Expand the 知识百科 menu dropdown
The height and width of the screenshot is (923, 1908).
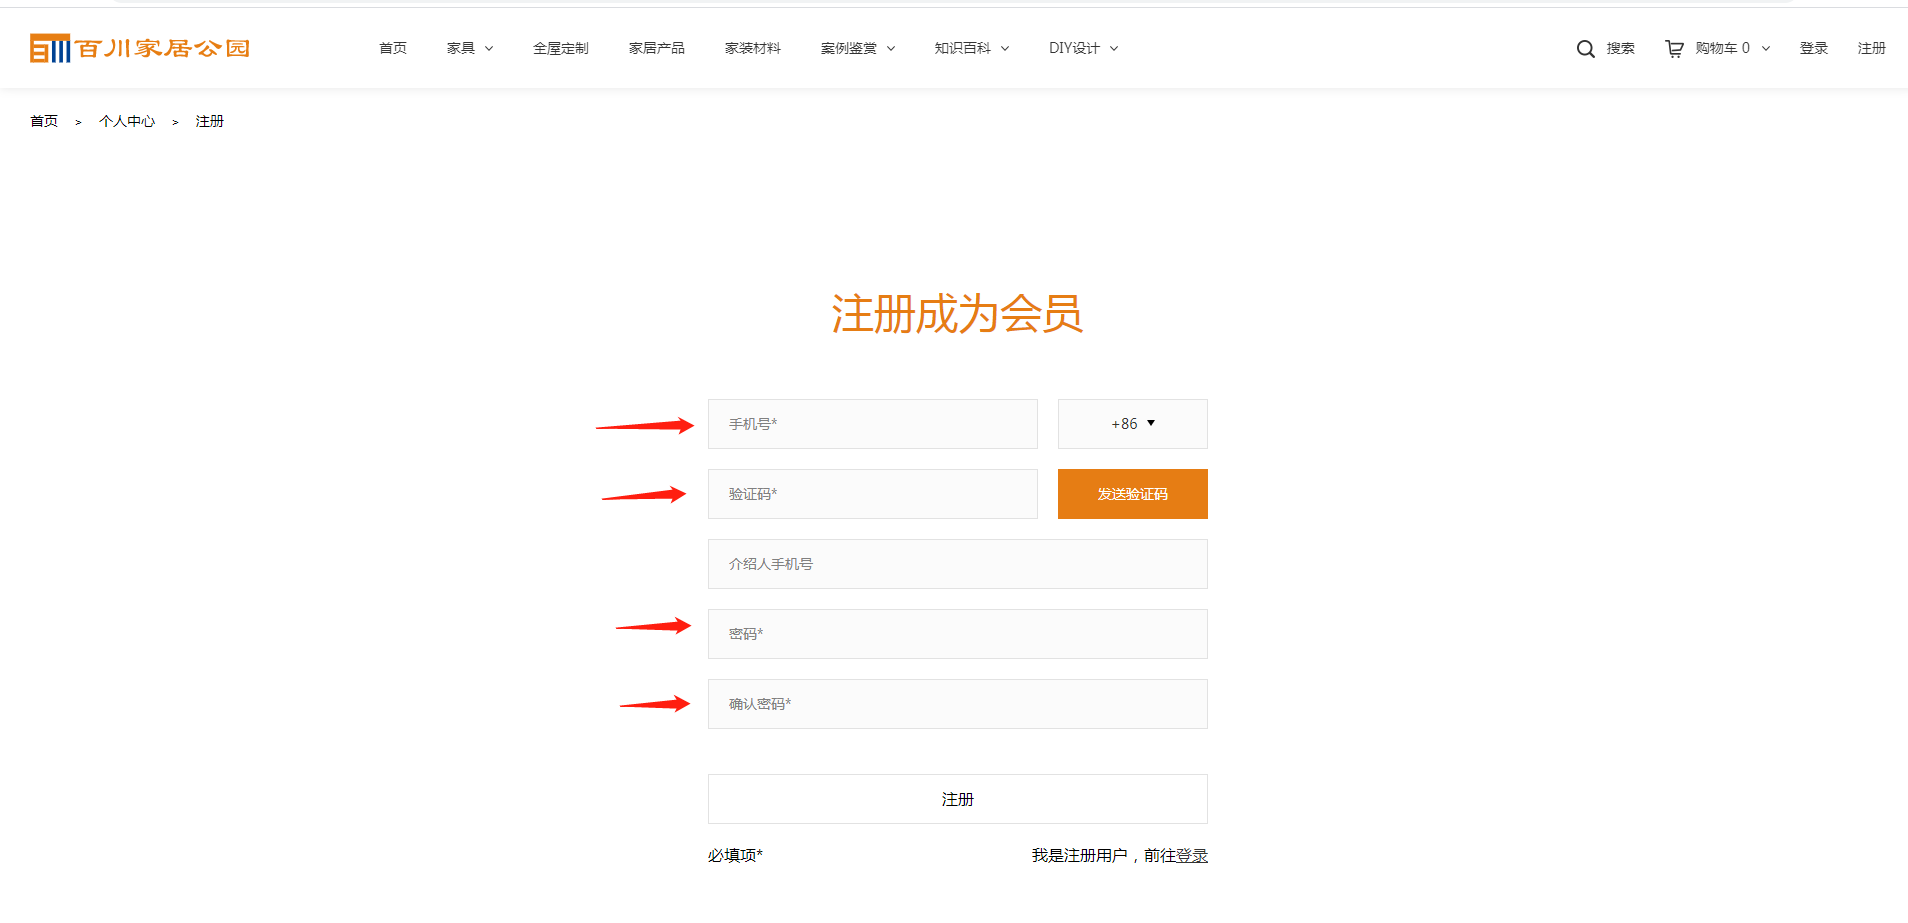(x=971, y=48)
